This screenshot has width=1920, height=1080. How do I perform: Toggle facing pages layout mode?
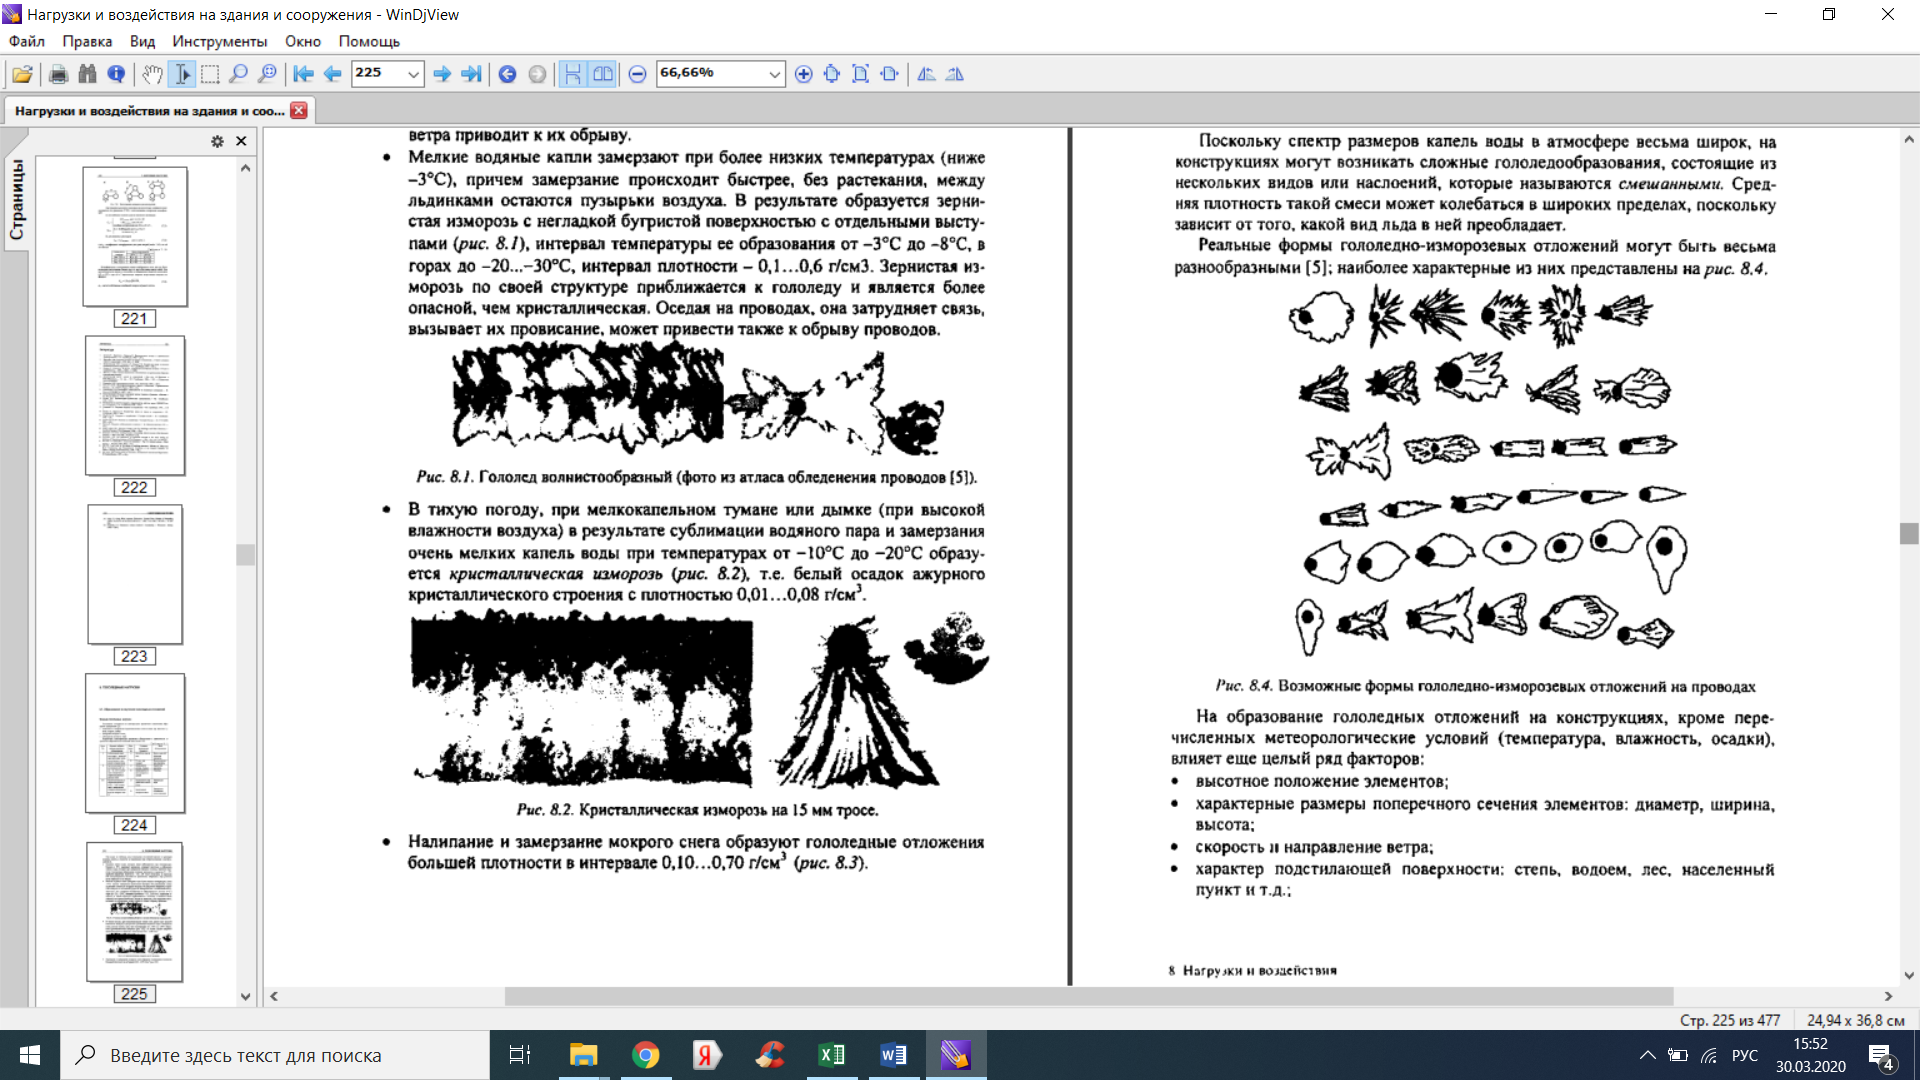(602, 74)
